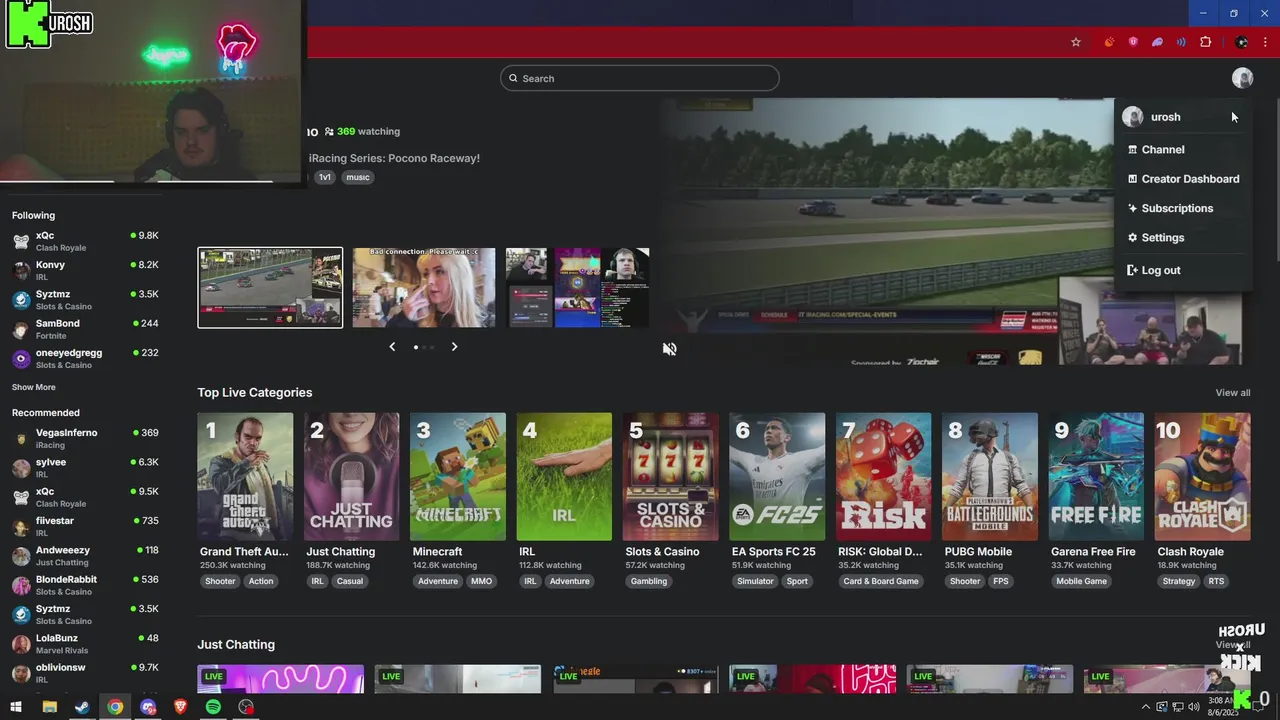Click the Card & Board Game tag
The height and width of the screenshot is (720, 1280).
pyautogui.click(x=881, y=581)
